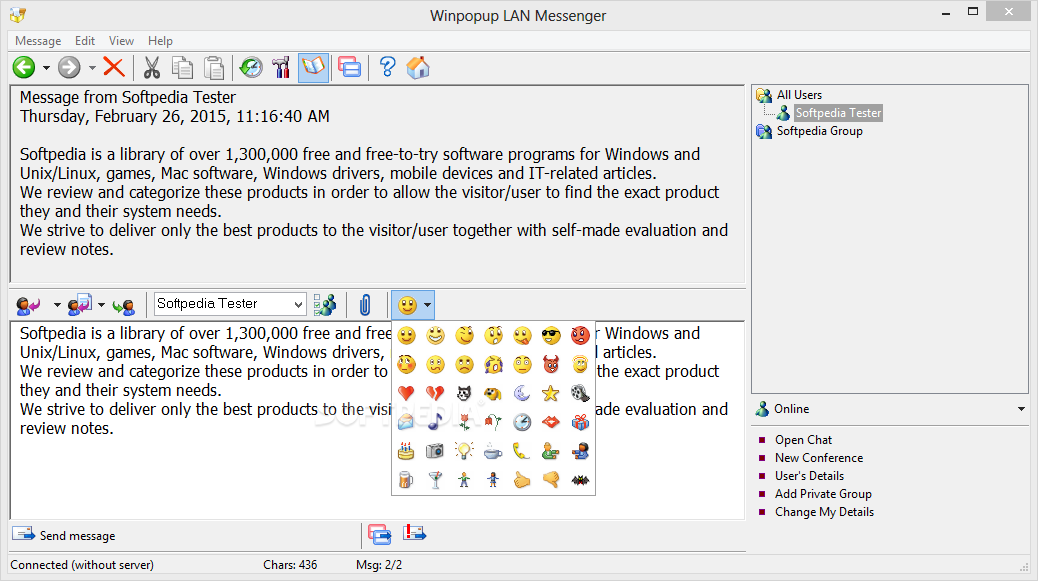
Task: Select Softpedia Tester in the user tree
Action: [838, 112]
